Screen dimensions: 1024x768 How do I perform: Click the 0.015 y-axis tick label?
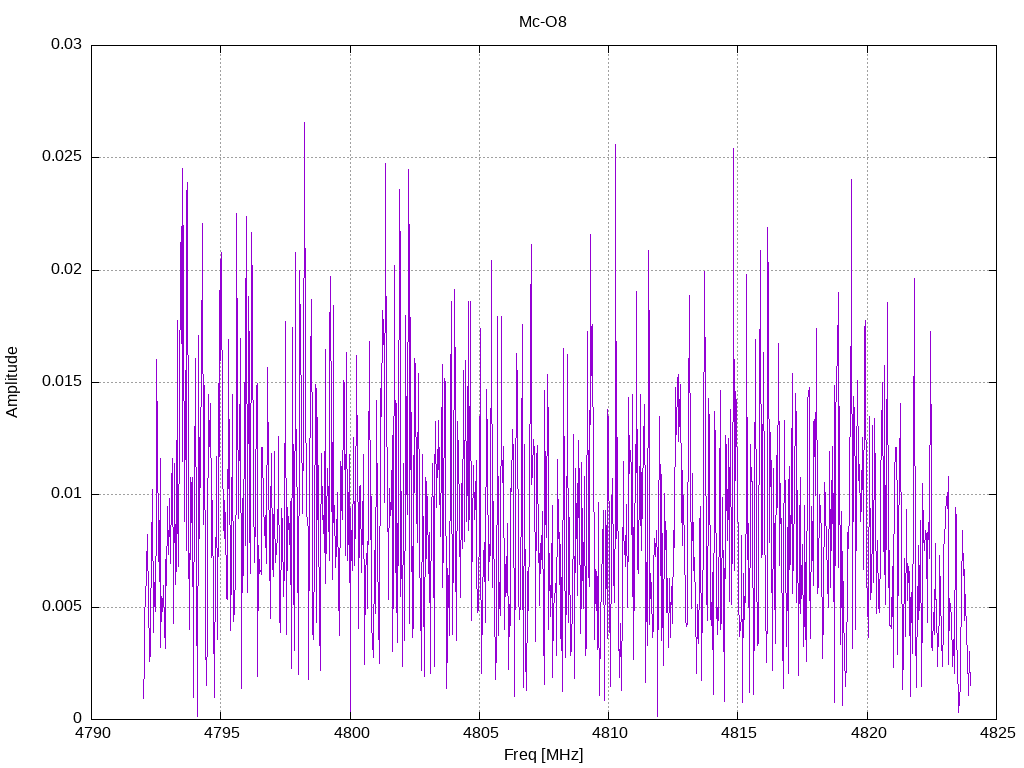point(63,381)
